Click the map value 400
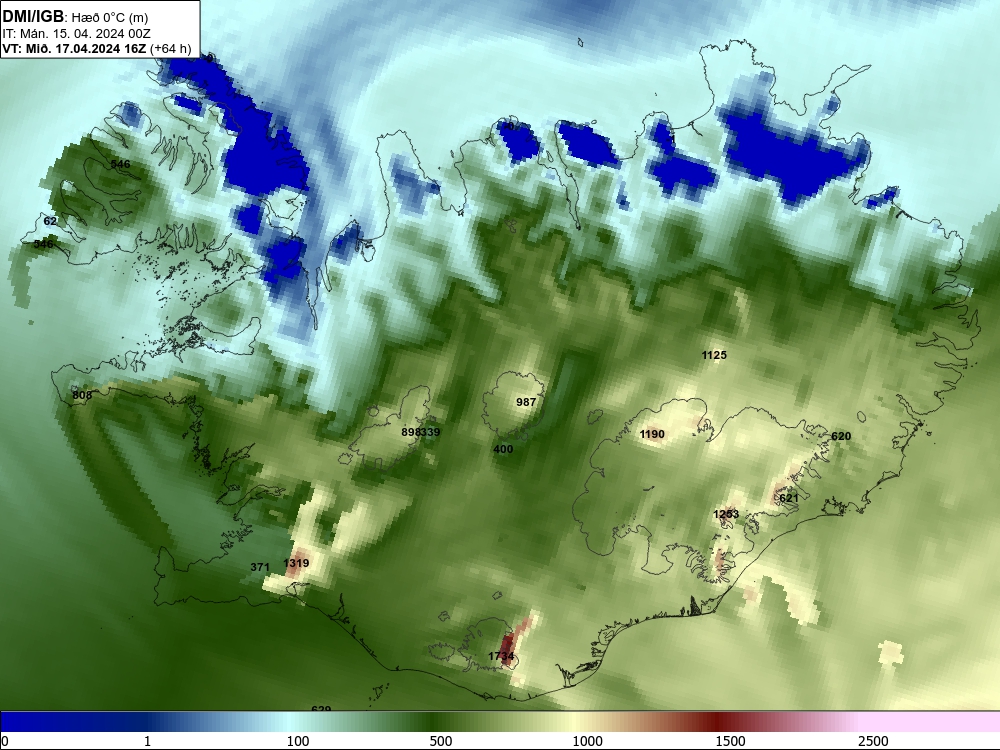Screen dimensions: 1000x750 click(503, 449)
